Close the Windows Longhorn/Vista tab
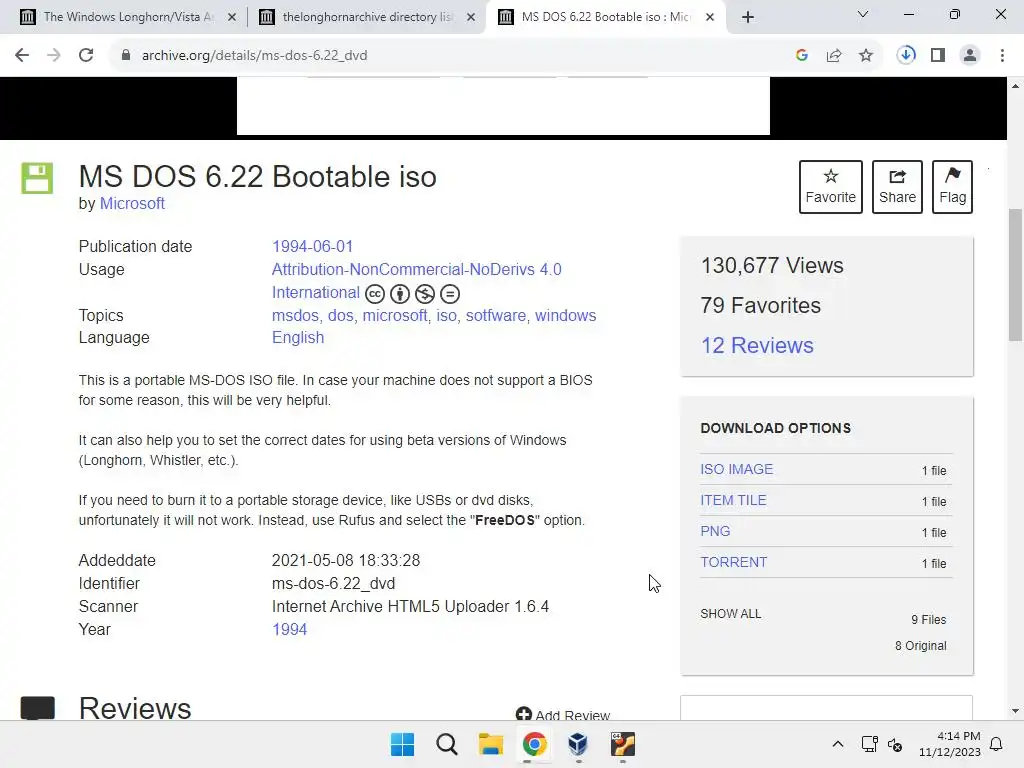The height and width of the screenshot is (768, 1024). [232, 17]
